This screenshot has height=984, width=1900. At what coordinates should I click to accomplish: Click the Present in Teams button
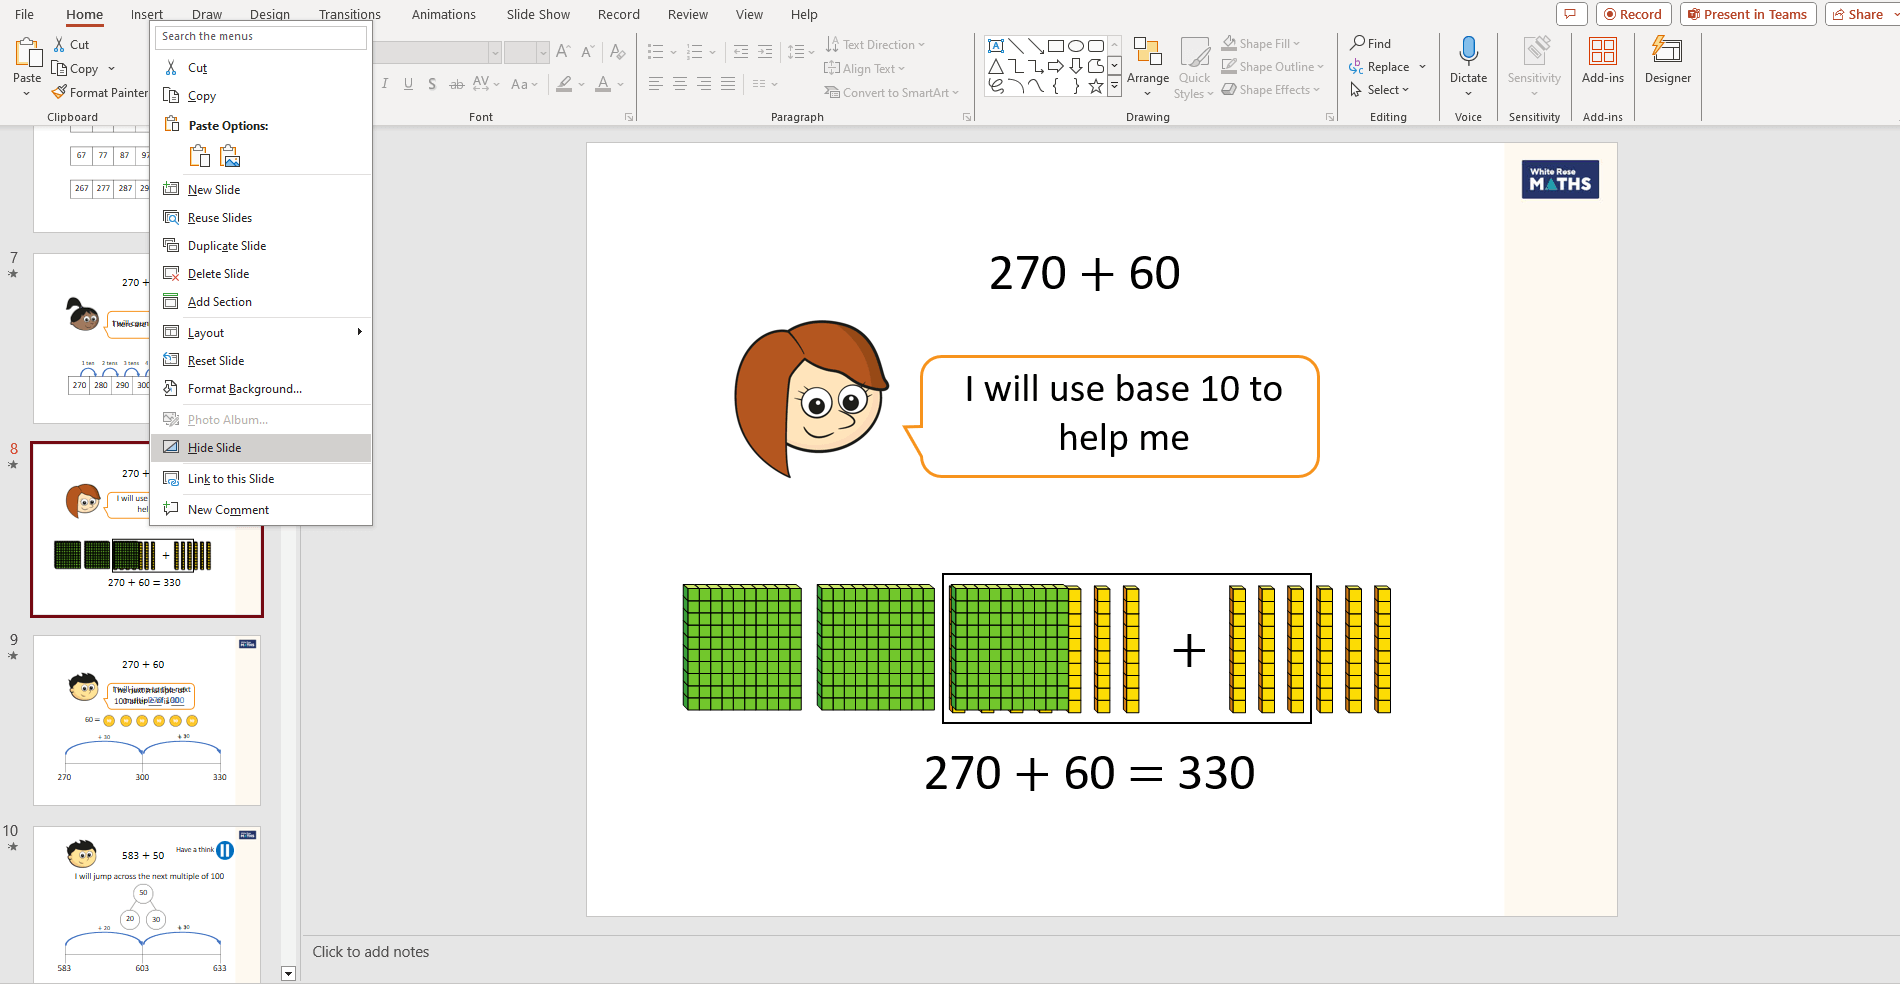point(1748,14)
